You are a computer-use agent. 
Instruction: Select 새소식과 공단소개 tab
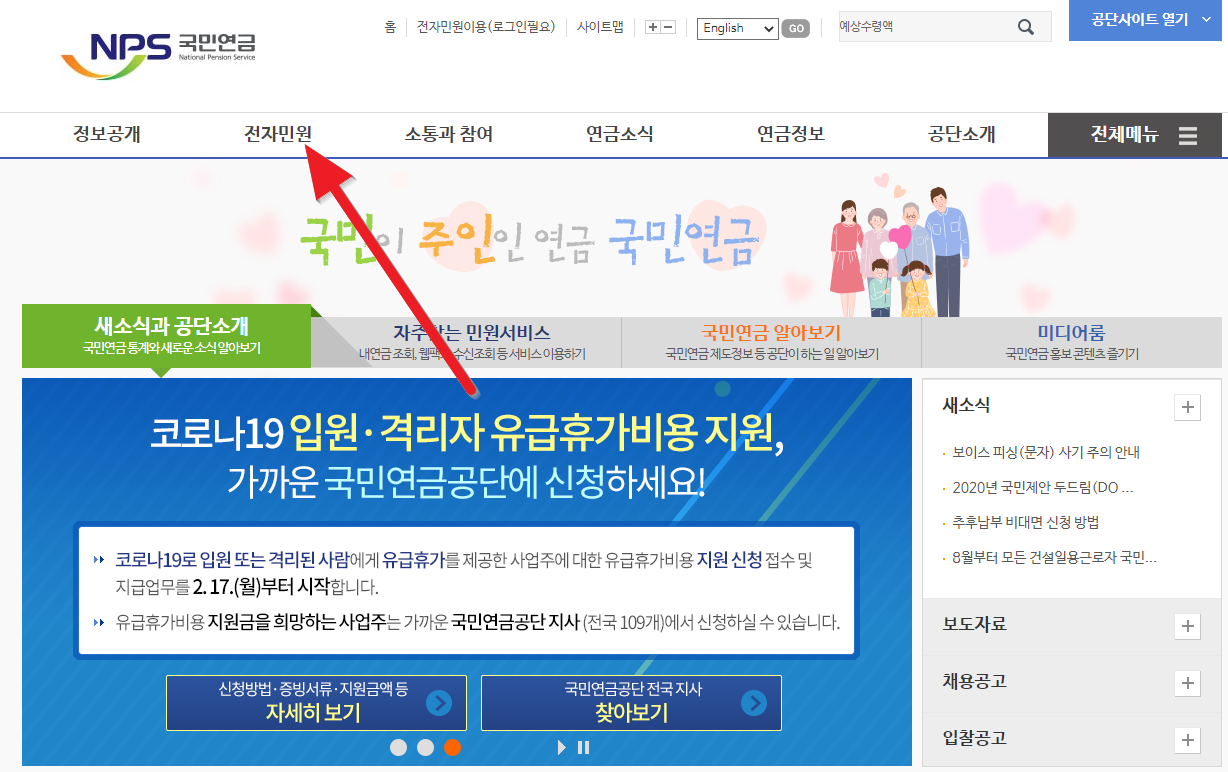pos(167,336)
